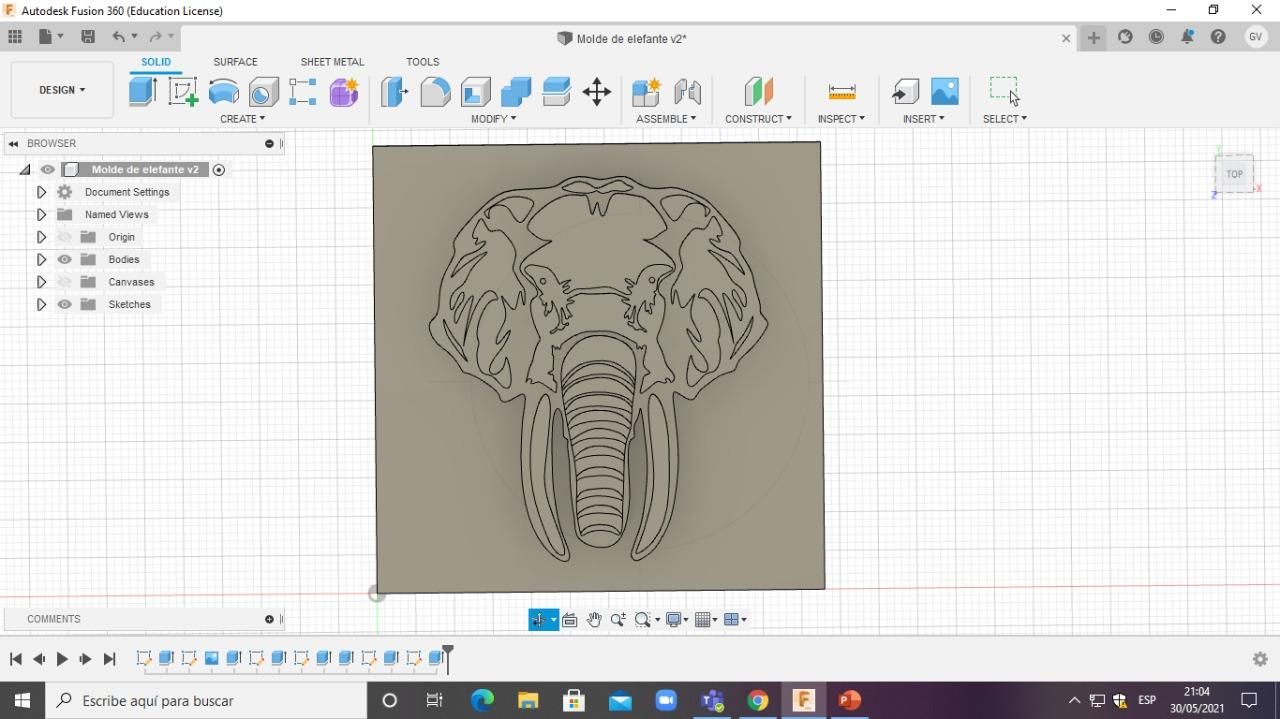The width and height of the screenshot is (1280, 719).
Task: Open the INSPECT dropdown menu
Action: point(841,119)
